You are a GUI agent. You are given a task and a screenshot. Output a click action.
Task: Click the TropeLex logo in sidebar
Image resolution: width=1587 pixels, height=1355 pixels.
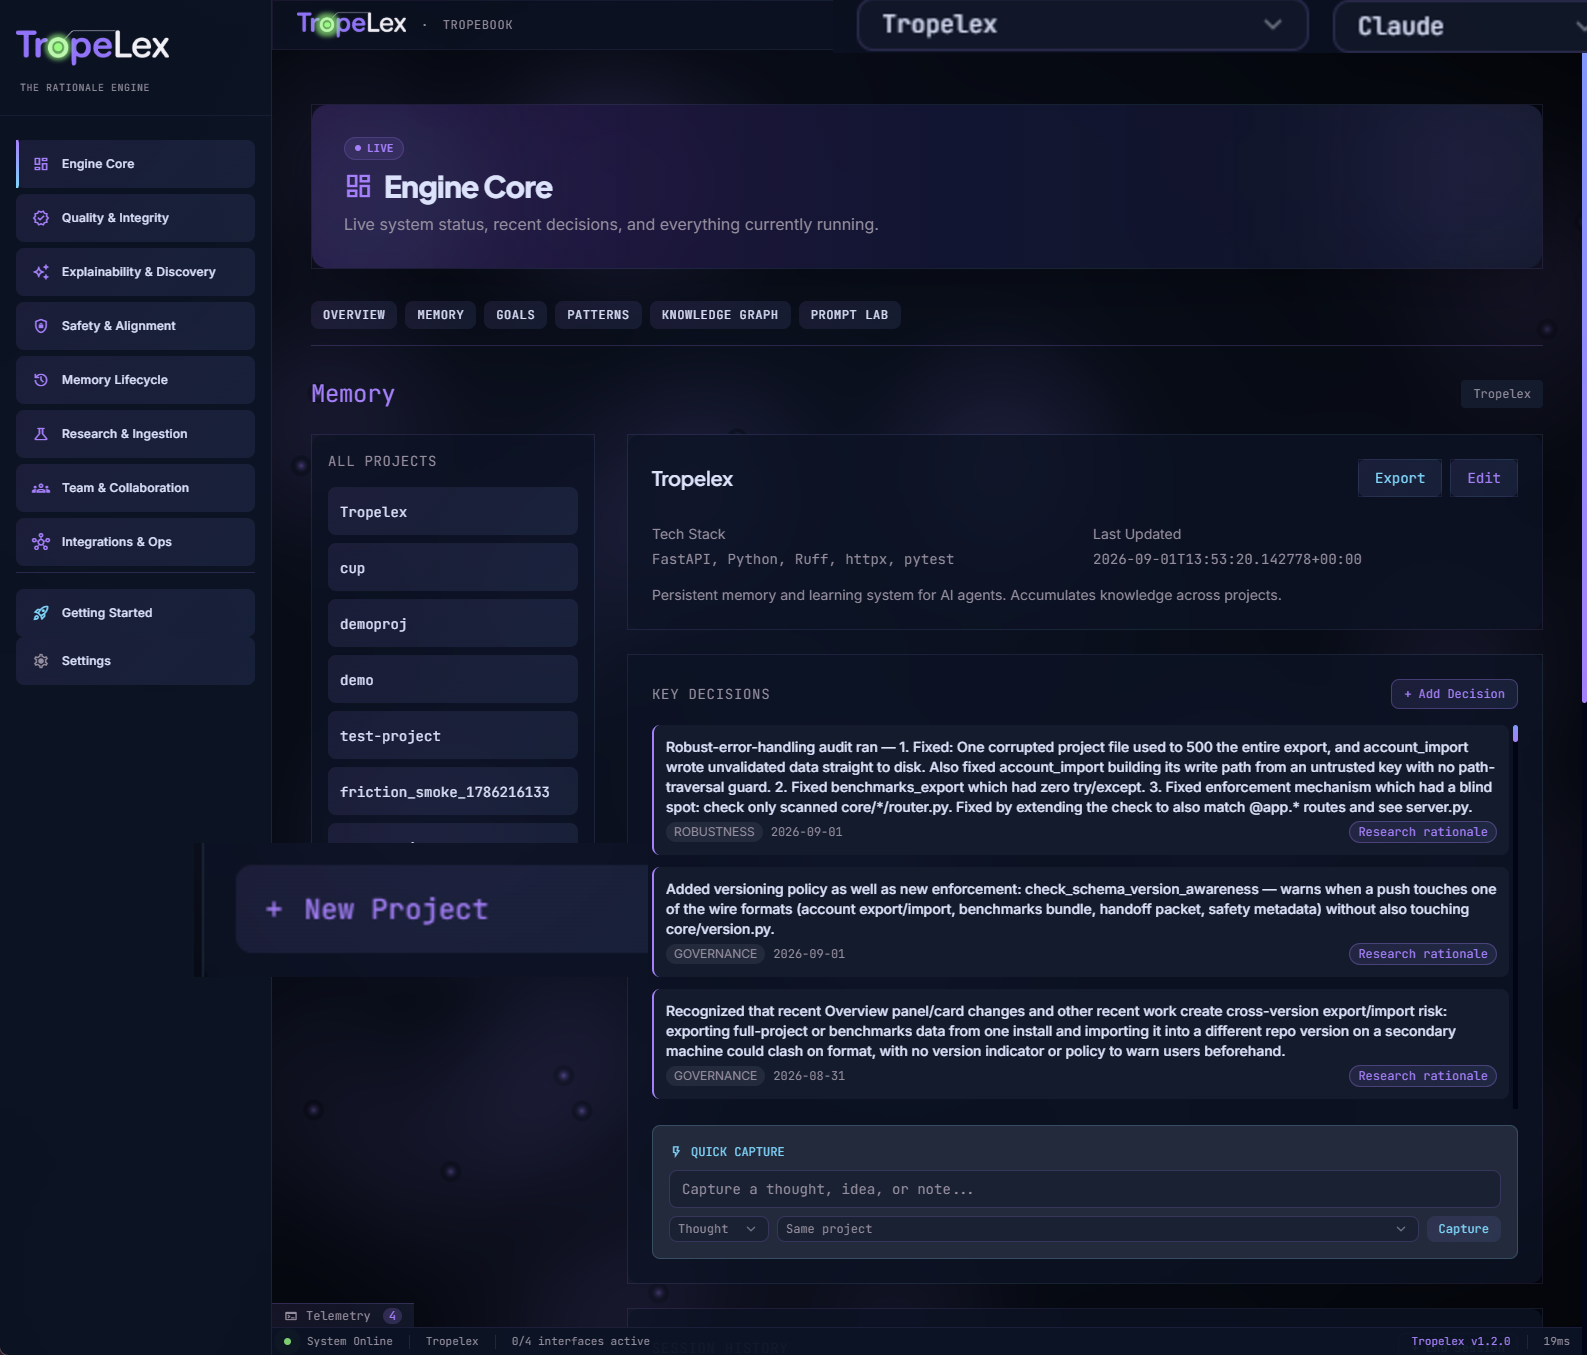[x=93, y=46]
